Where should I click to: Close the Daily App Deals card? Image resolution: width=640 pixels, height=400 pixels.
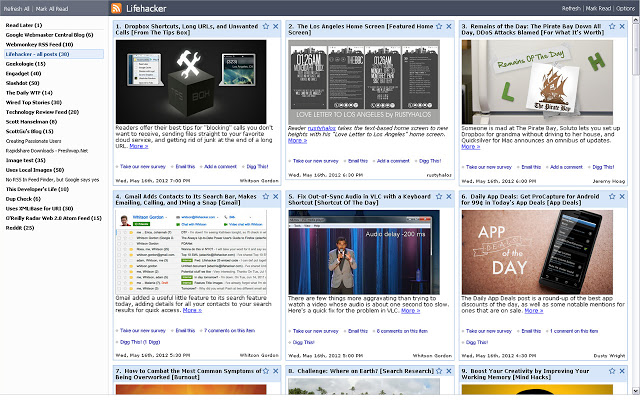[x=622, y=196]
